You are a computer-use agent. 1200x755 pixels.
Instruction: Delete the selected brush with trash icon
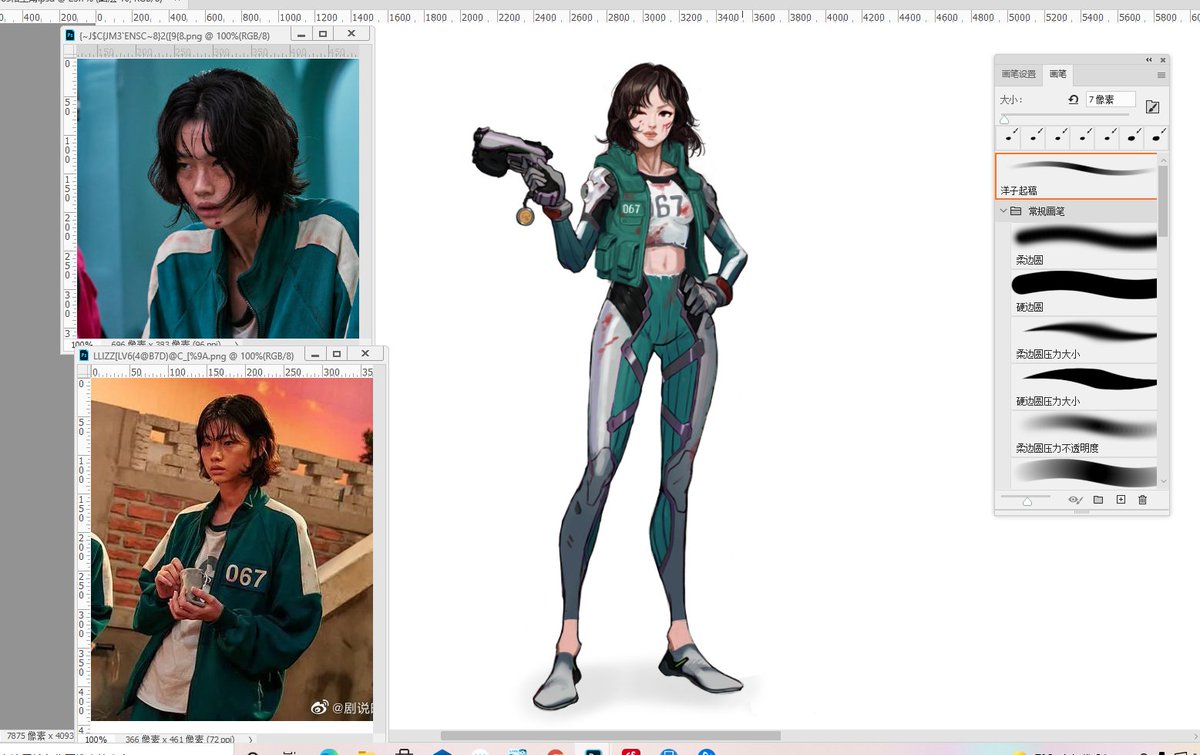pyautogui.click(x=1143, y=499)
